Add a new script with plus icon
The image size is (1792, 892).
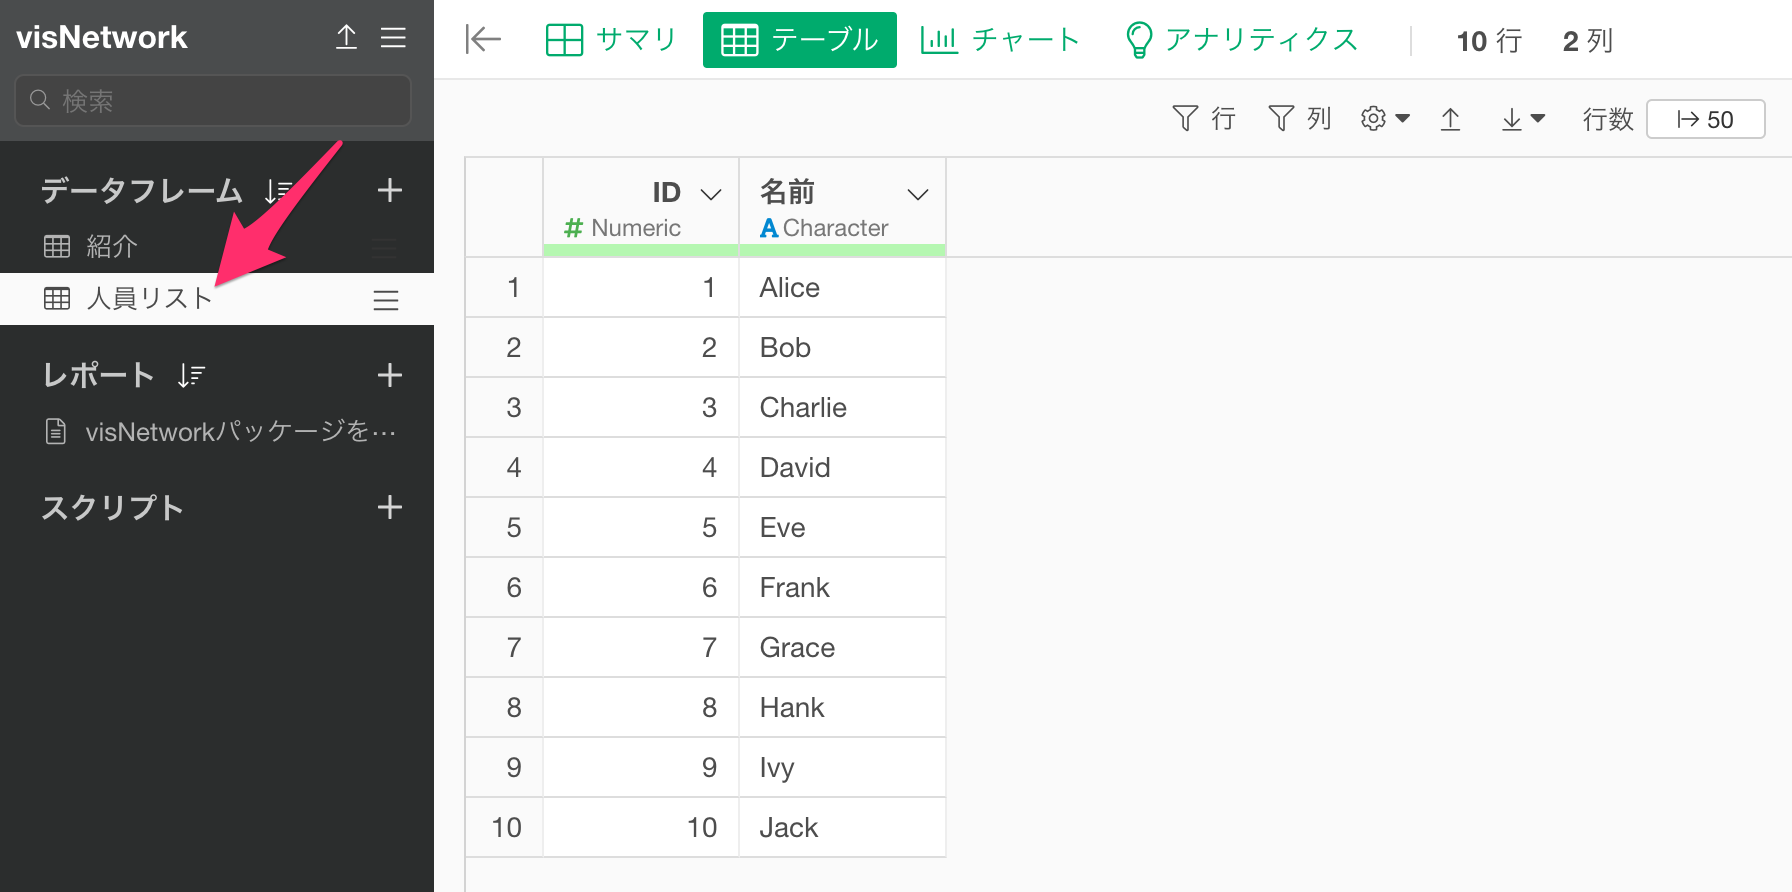coord(389,507)
